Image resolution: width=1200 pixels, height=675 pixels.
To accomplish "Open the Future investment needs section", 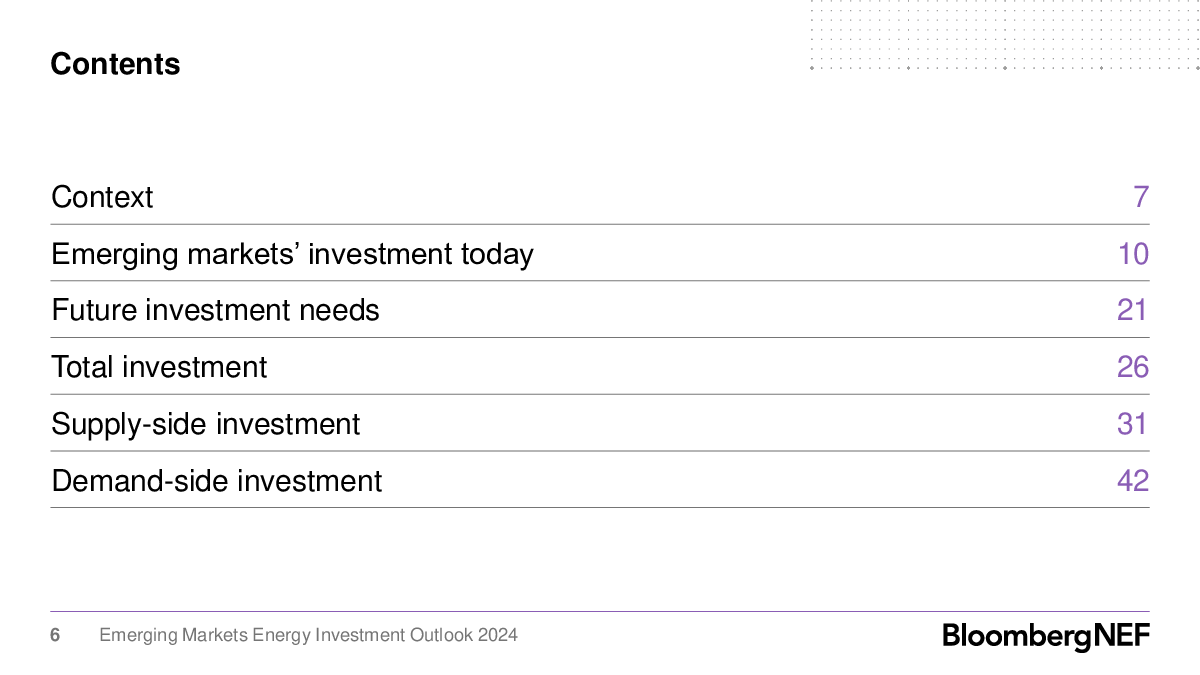I will 215,310.
